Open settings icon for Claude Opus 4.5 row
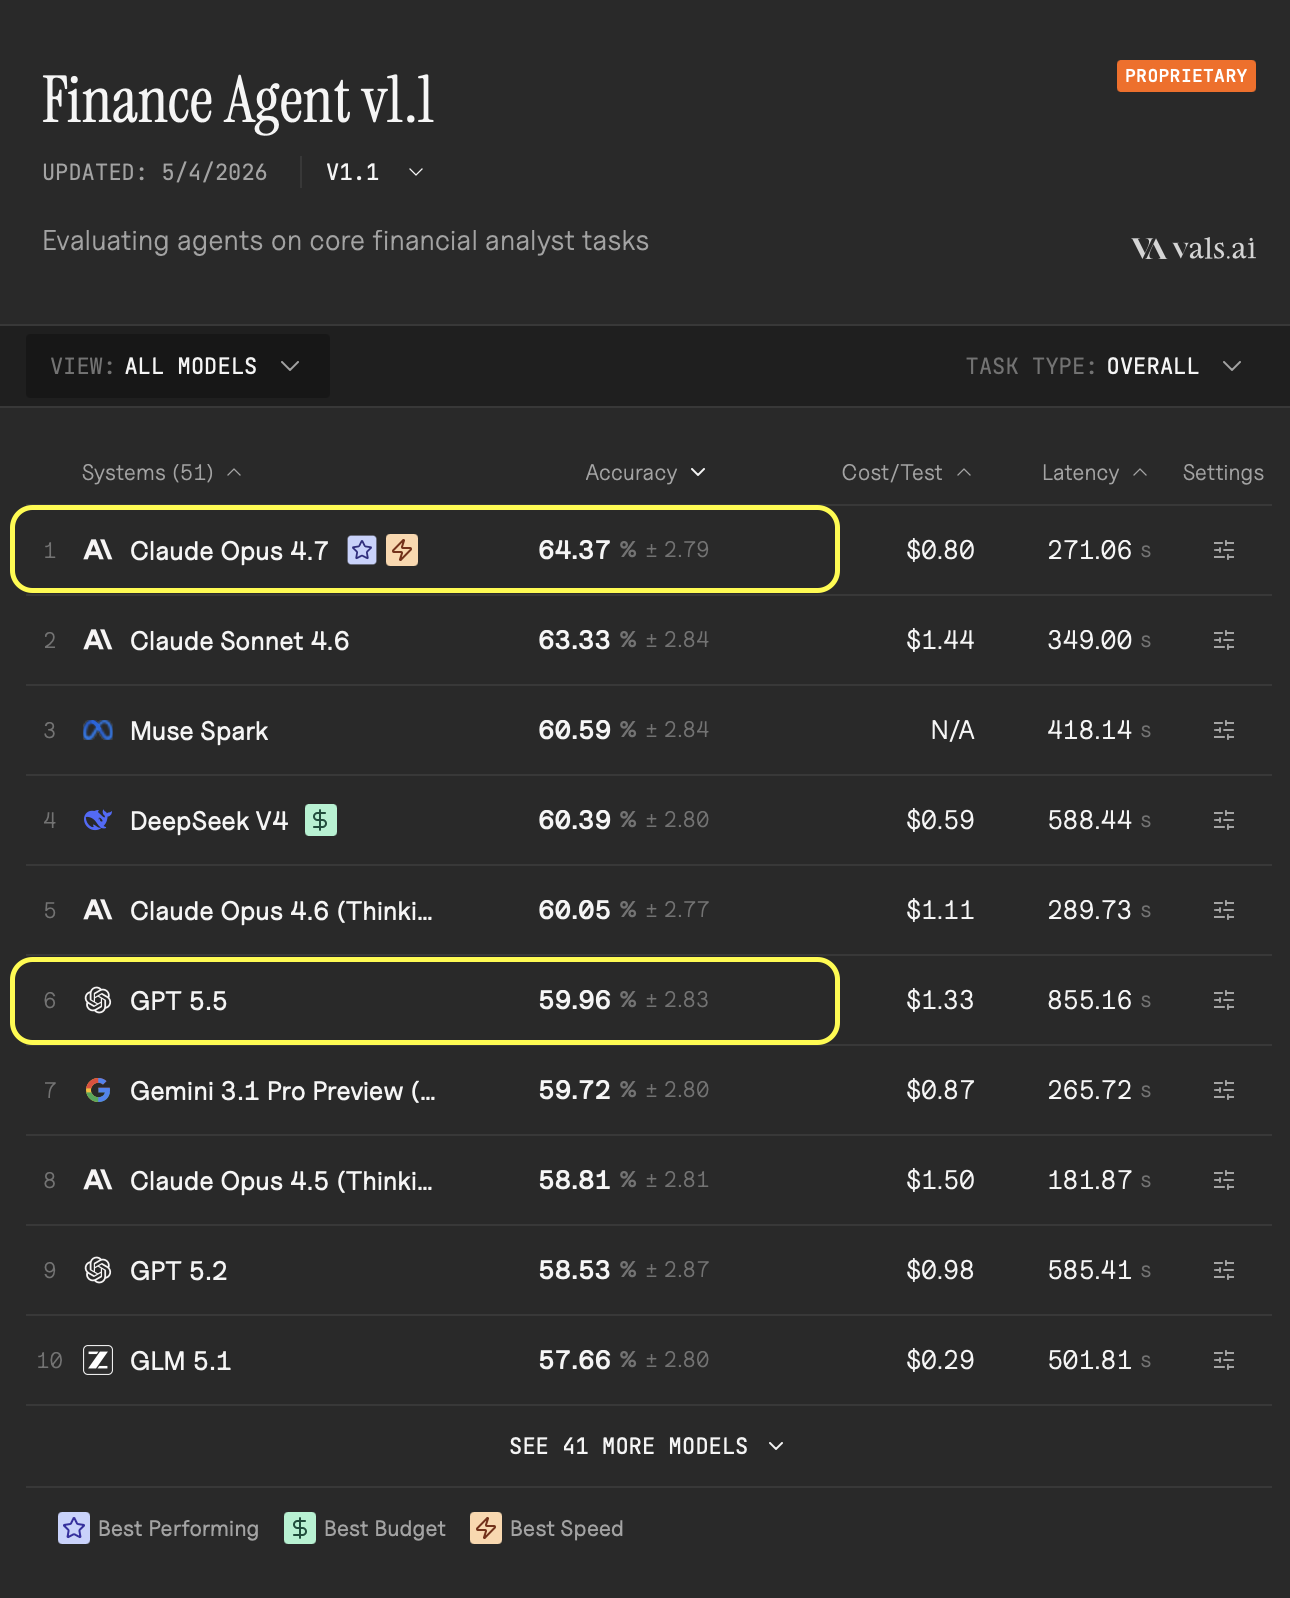 coord(1224,1180)
